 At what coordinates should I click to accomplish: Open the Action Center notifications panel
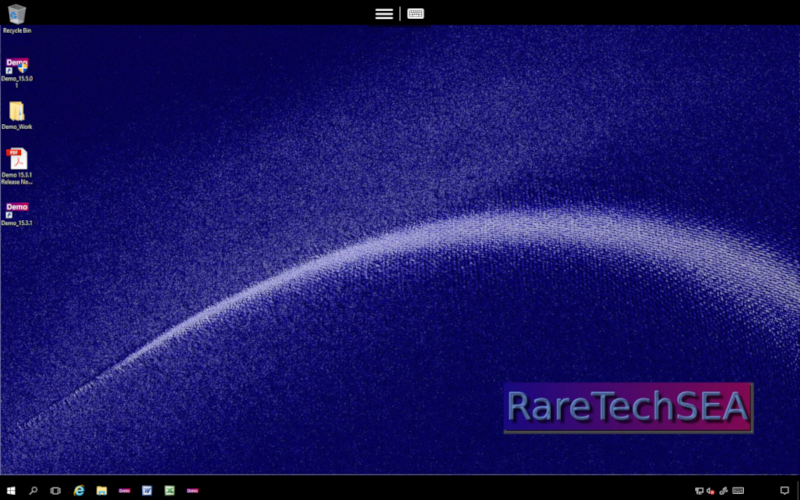[784, 490]
